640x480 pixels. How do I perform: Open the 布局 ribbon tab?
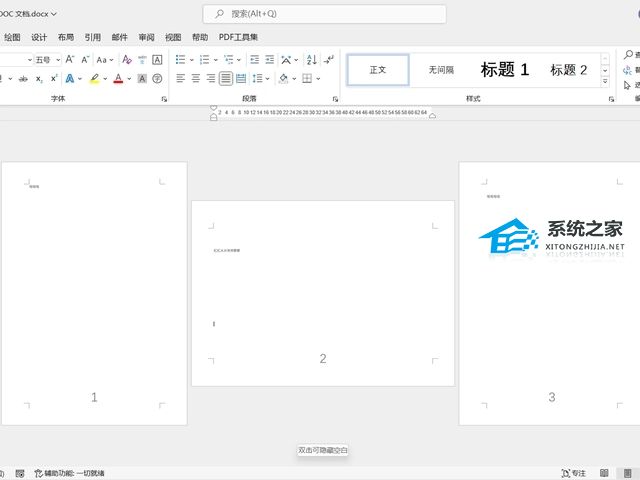click(x=66, y=37)
